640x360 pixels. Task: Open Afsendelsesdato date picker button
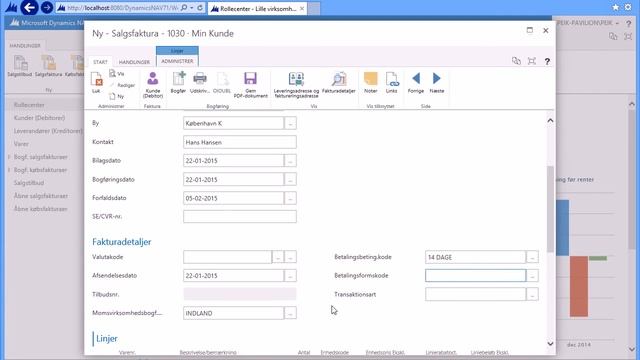point(290,276)
